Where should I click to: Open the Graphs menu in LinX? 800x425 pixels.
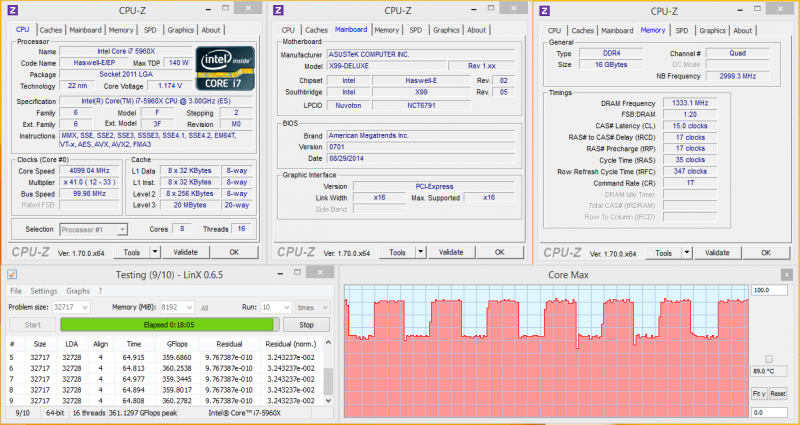point(78,291)
